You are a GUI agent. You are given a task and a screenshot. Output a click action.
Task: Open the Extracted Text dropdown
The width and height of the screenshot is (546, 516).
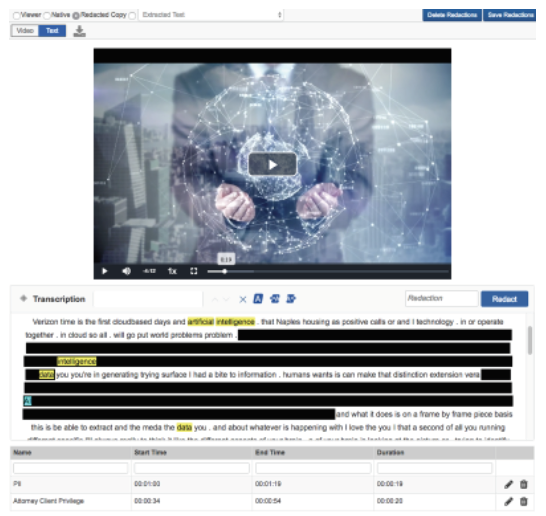211,15
